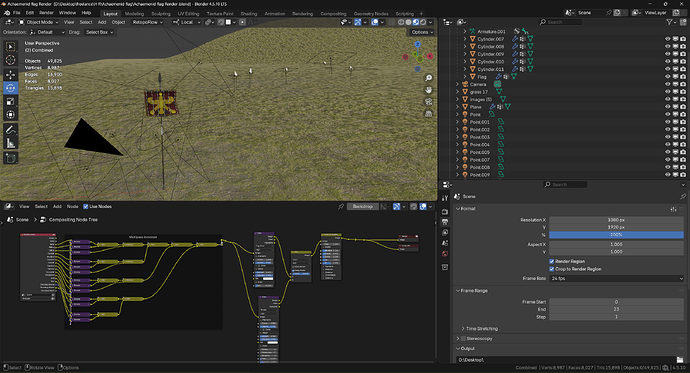Click the pin icon in Properties header
The width and height of the screenshot is (690, 373).
pyautogui.click(x=683, y=197)
